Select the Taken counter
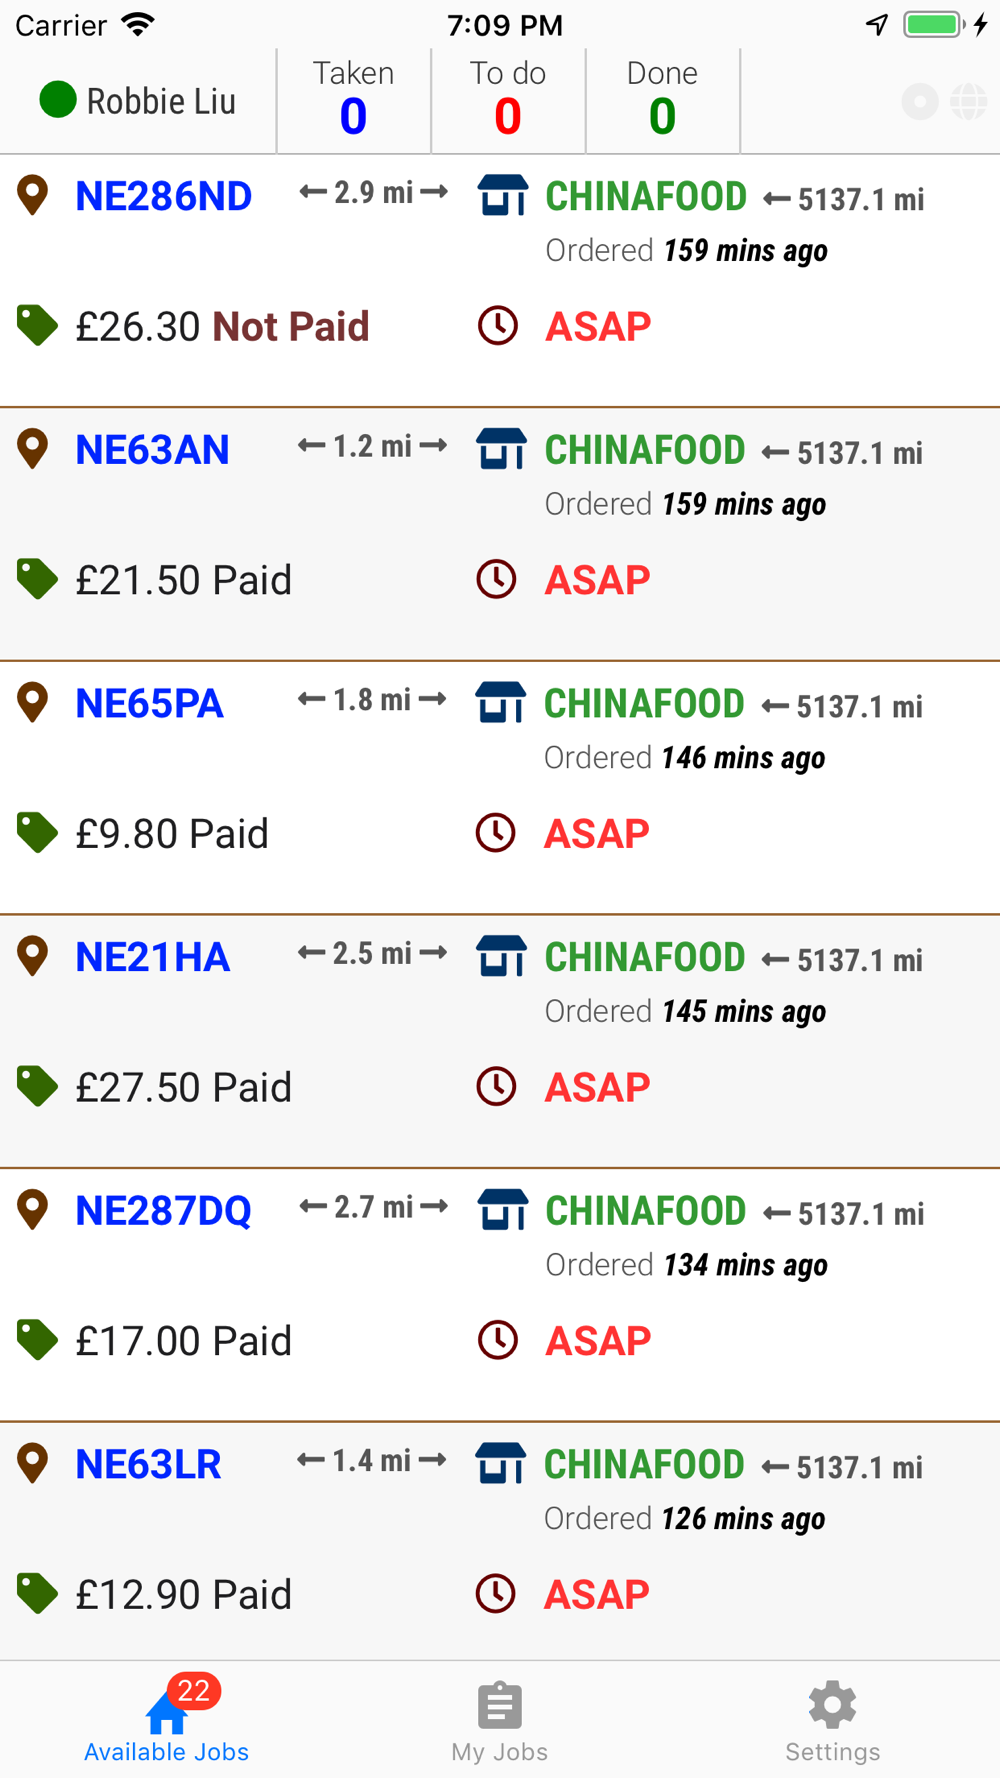 pos(353,100)
